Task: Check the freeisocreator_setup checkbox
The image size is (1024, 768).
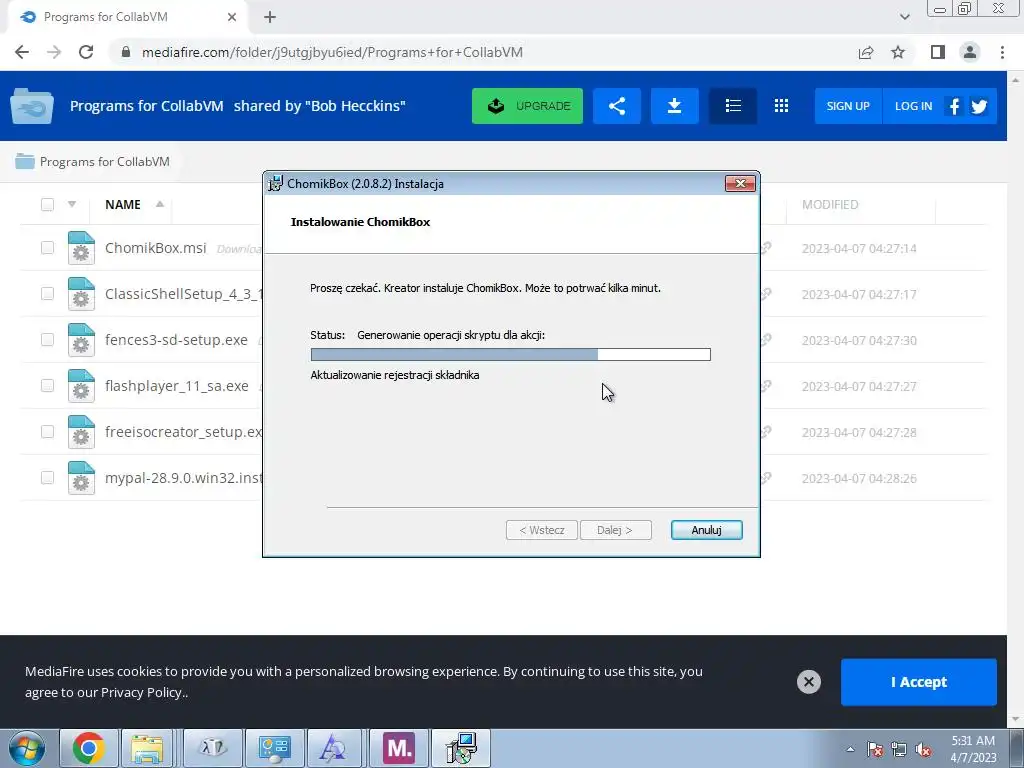Action: pyautogui.click(x=47, y=432)
